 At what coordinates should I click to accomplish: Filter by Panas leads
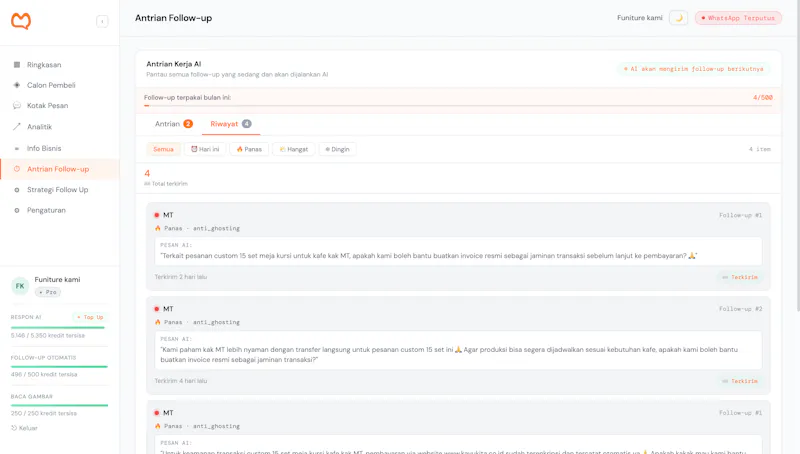pos(249,149)
